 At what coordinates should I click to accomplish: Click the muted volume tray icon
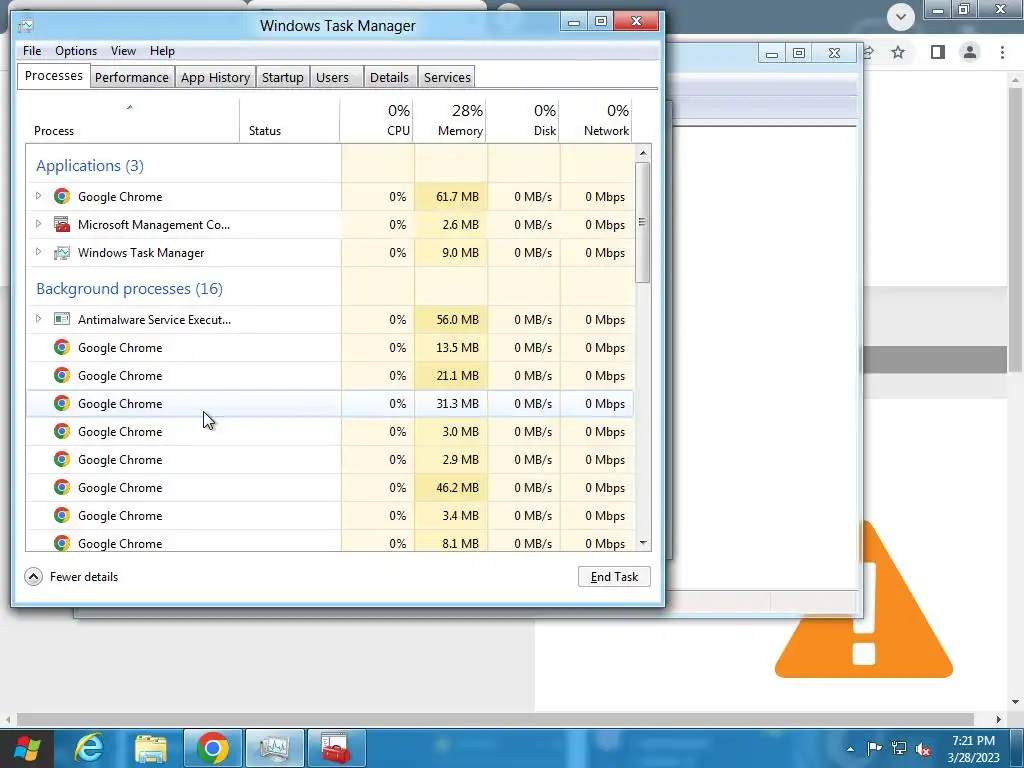pyautogui.click(x=923, y=749)
